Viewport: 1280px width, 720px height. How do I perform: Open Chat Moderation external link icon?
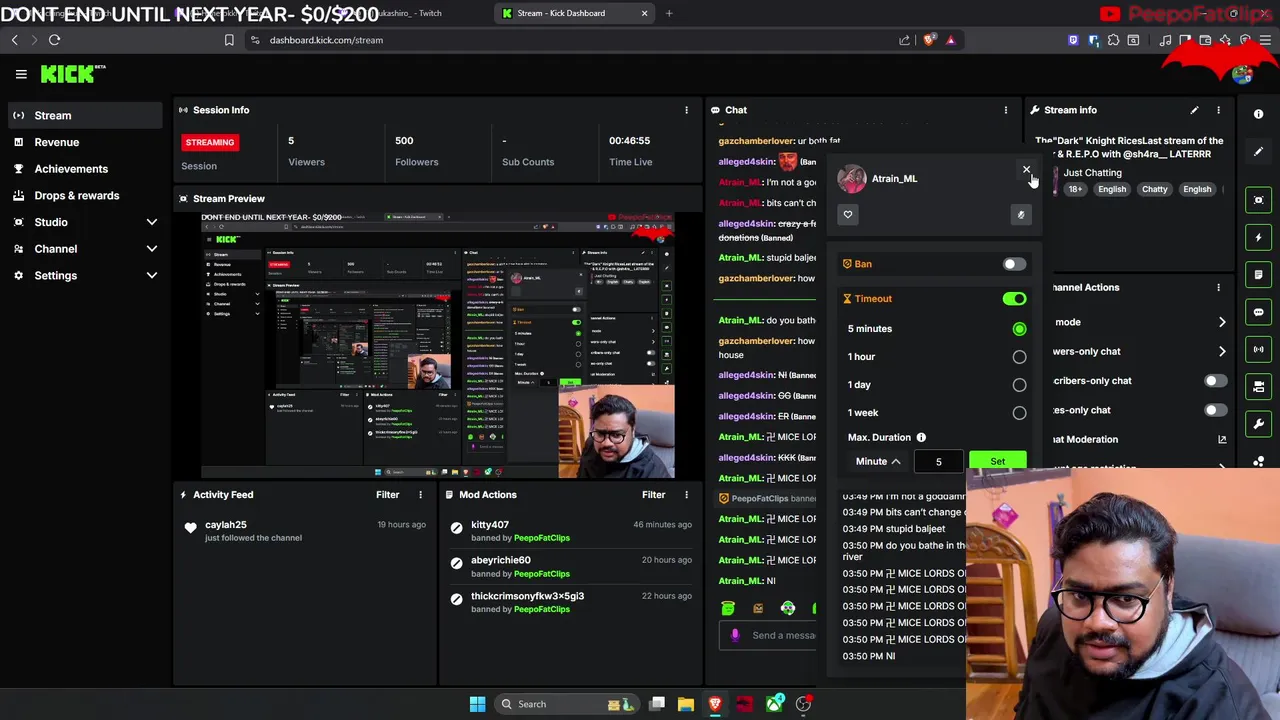pyautogui.click(x=1221, y=439)
